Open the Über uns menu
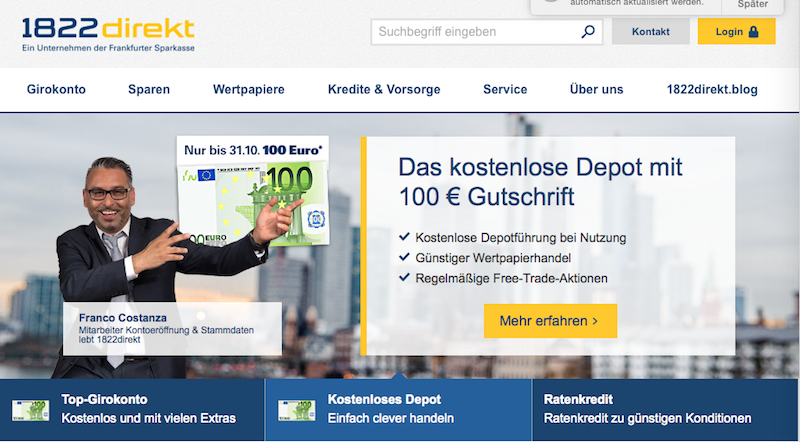800x442 pixels. tap(596, 89)
